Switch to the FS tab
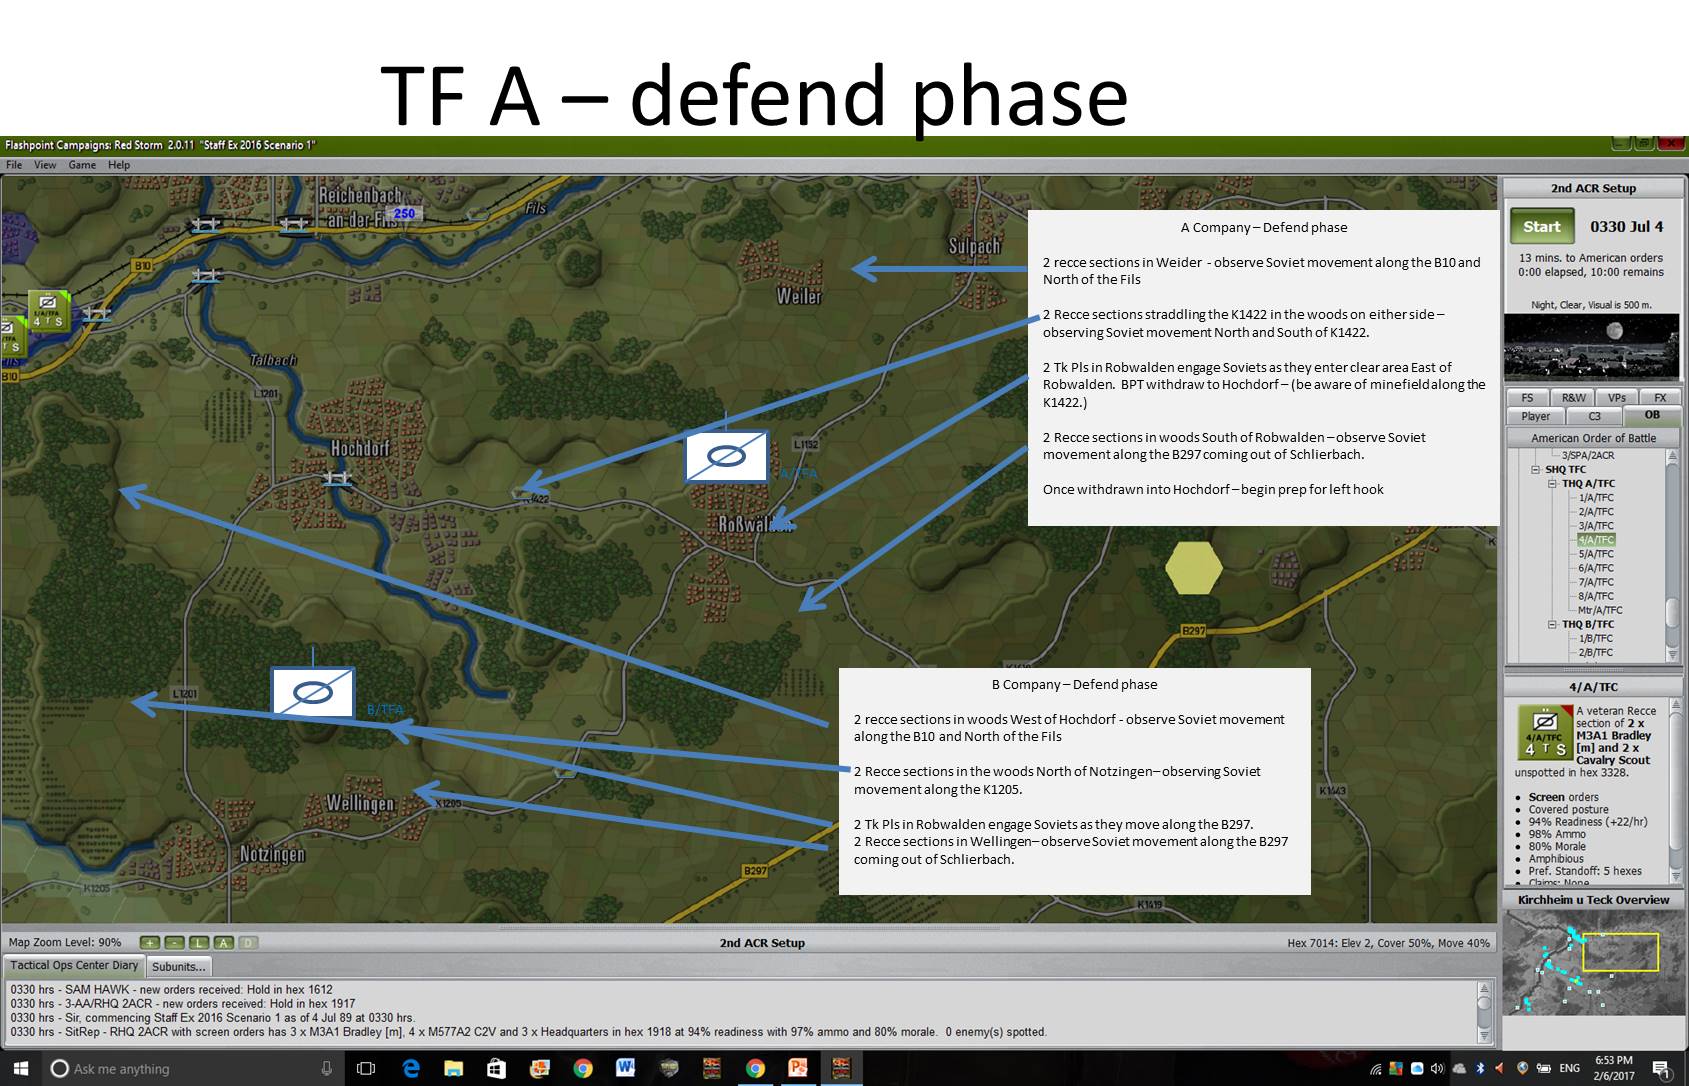This screenshot has width=1689, height=1086. coord(1527,397)
